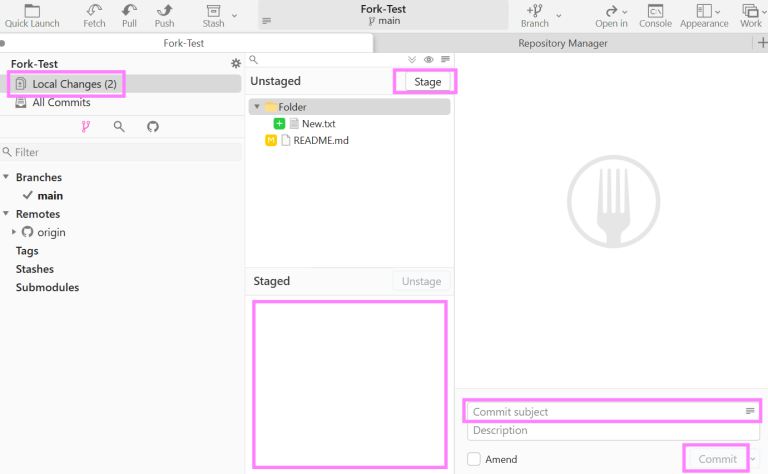Click the repository list icon in title bar
The height and width of the screenshot is (474, 768).
coord(266,21)
